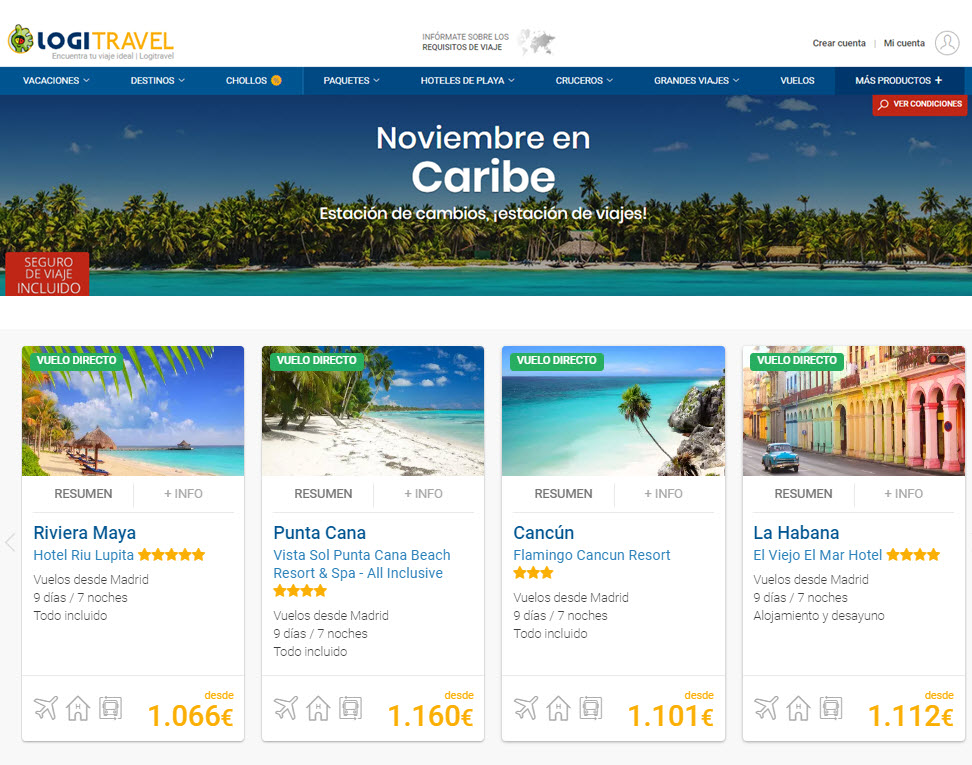The image size is (972, 765).
Task: Select Resumen tab on La Habana card
Action: [803, 493]
